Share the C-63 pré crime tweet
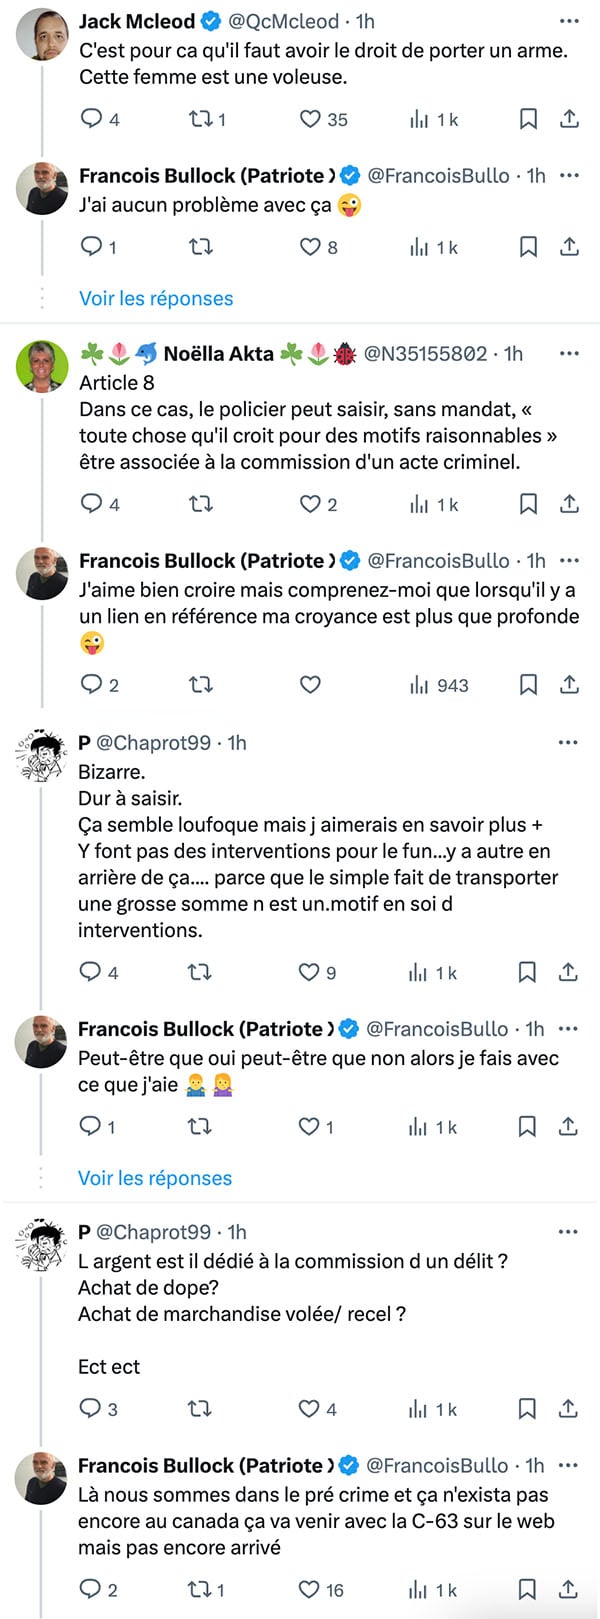600x1619 pixels. pos(568,1589)
